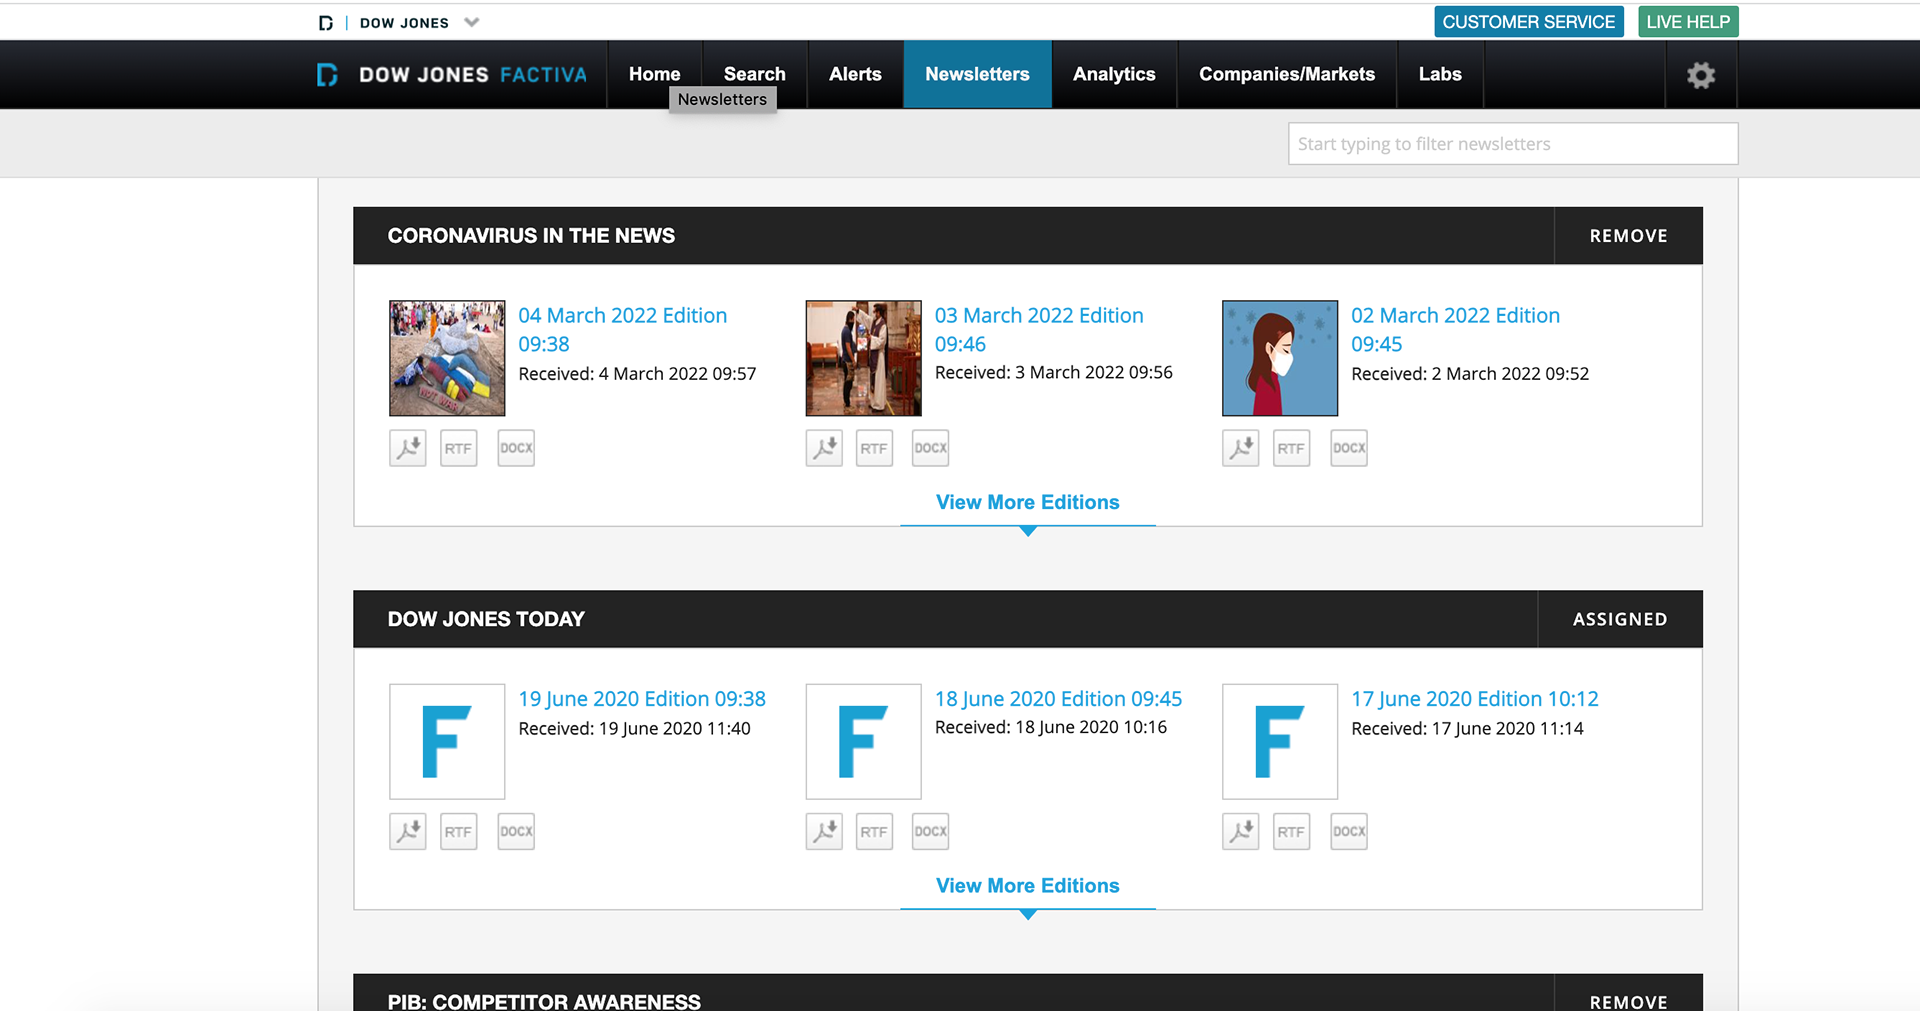1920x1011 pixels.
Task: Go to the Home tab
Action: click(654, 74)
